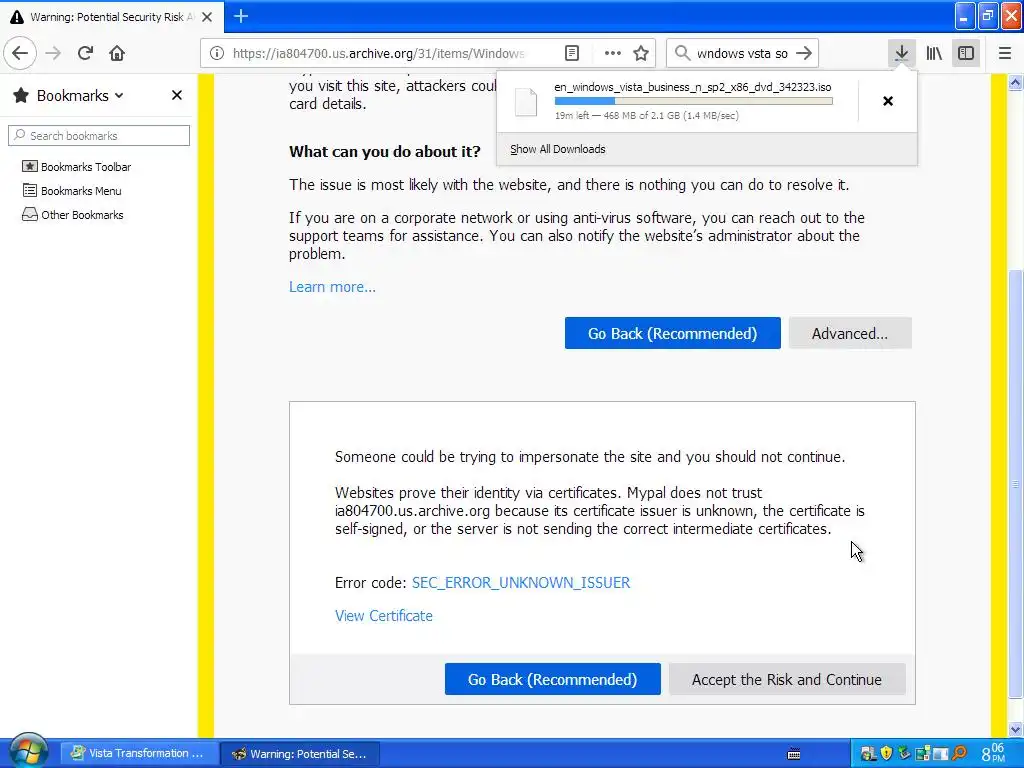Click the green safely-remove hardware tray icon
Screen dimensions: 1024x768
pyautogui.click(x=904, y=753)
